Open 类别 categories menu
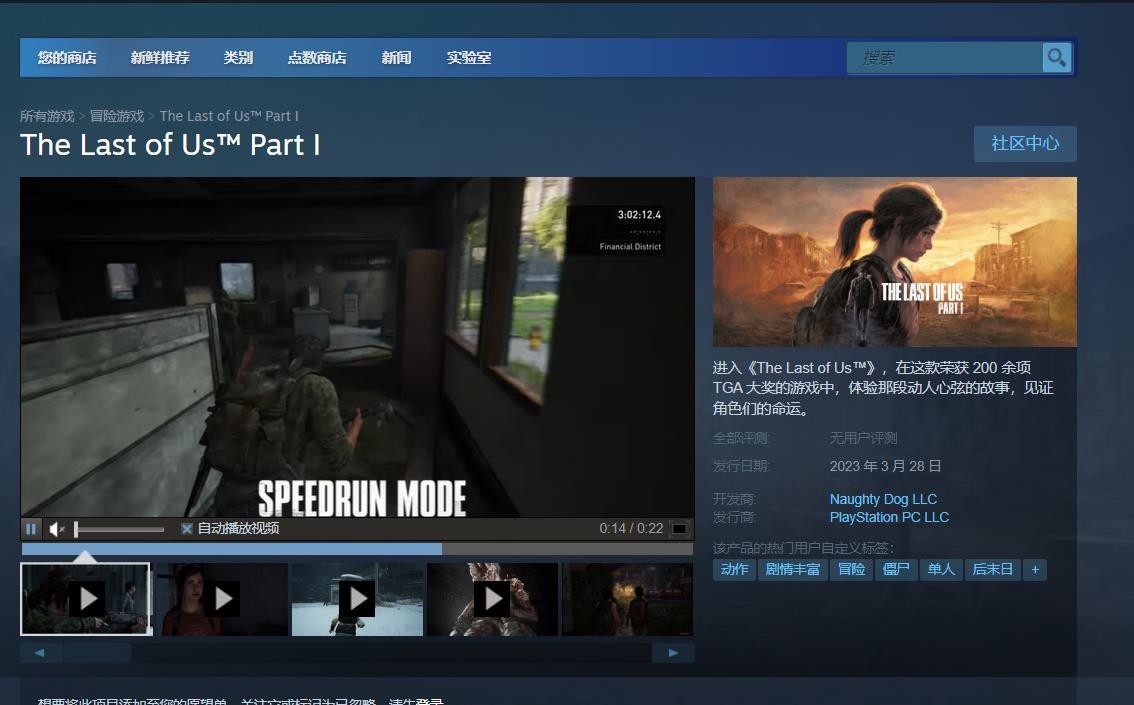The height and width of the screenshot is (705, 1134). pyautogui.click(x=238, y=58)
